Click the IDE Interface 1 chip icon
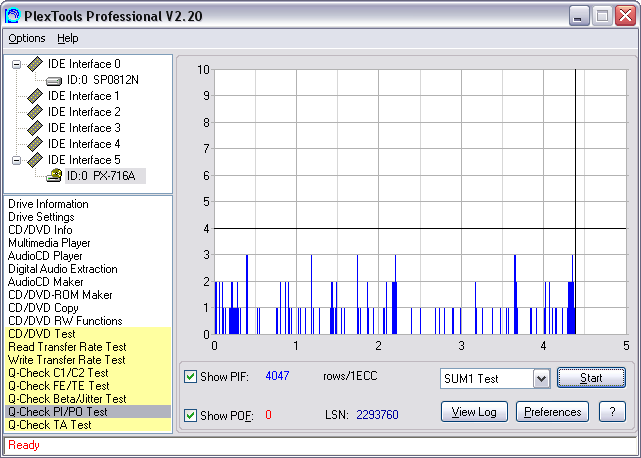This screenshot has height=458, width=641. [x=35, y=96]
